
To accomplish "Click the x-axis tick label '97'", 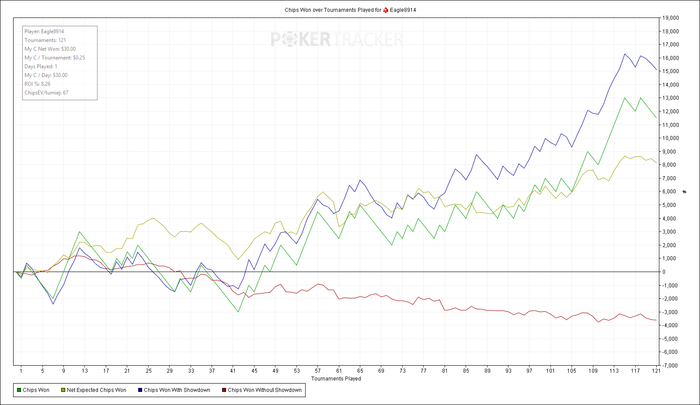I will coord(529,371).
